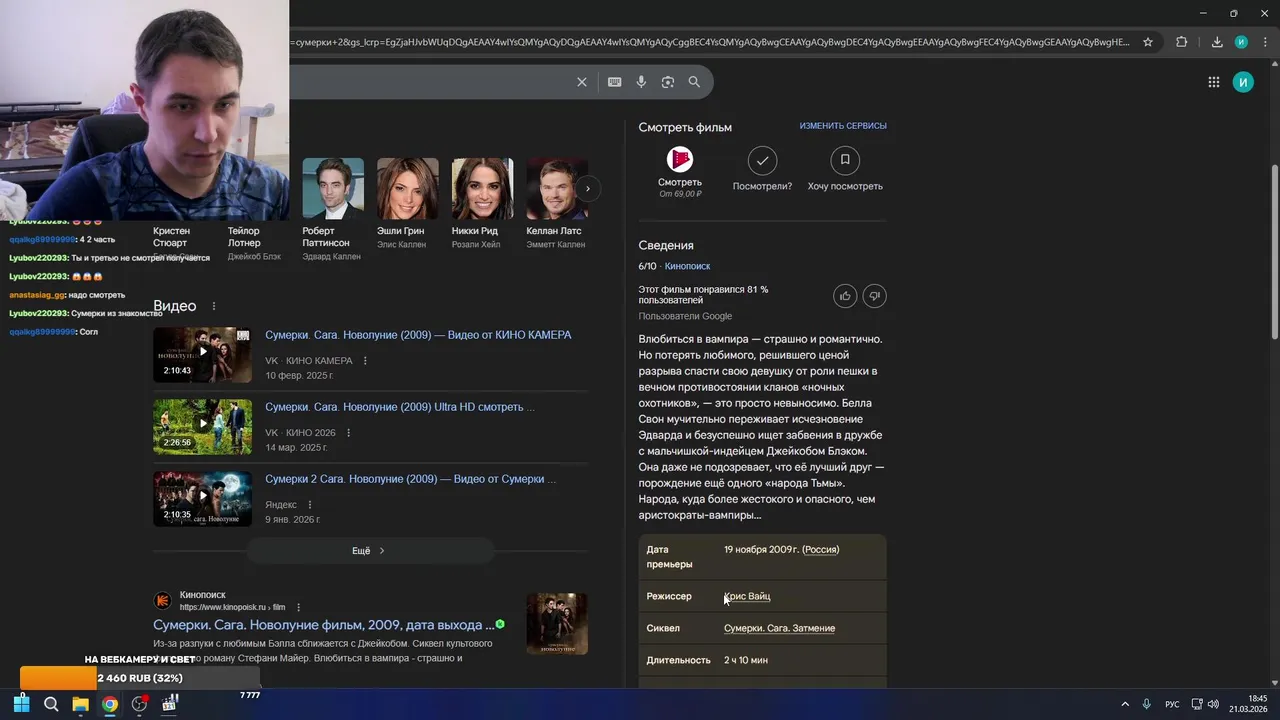Screen dimensions: 1280x720
Task: Click the Chrome toolbar profile avatar
Action: pyautogui.click(x=1241, y=42)
